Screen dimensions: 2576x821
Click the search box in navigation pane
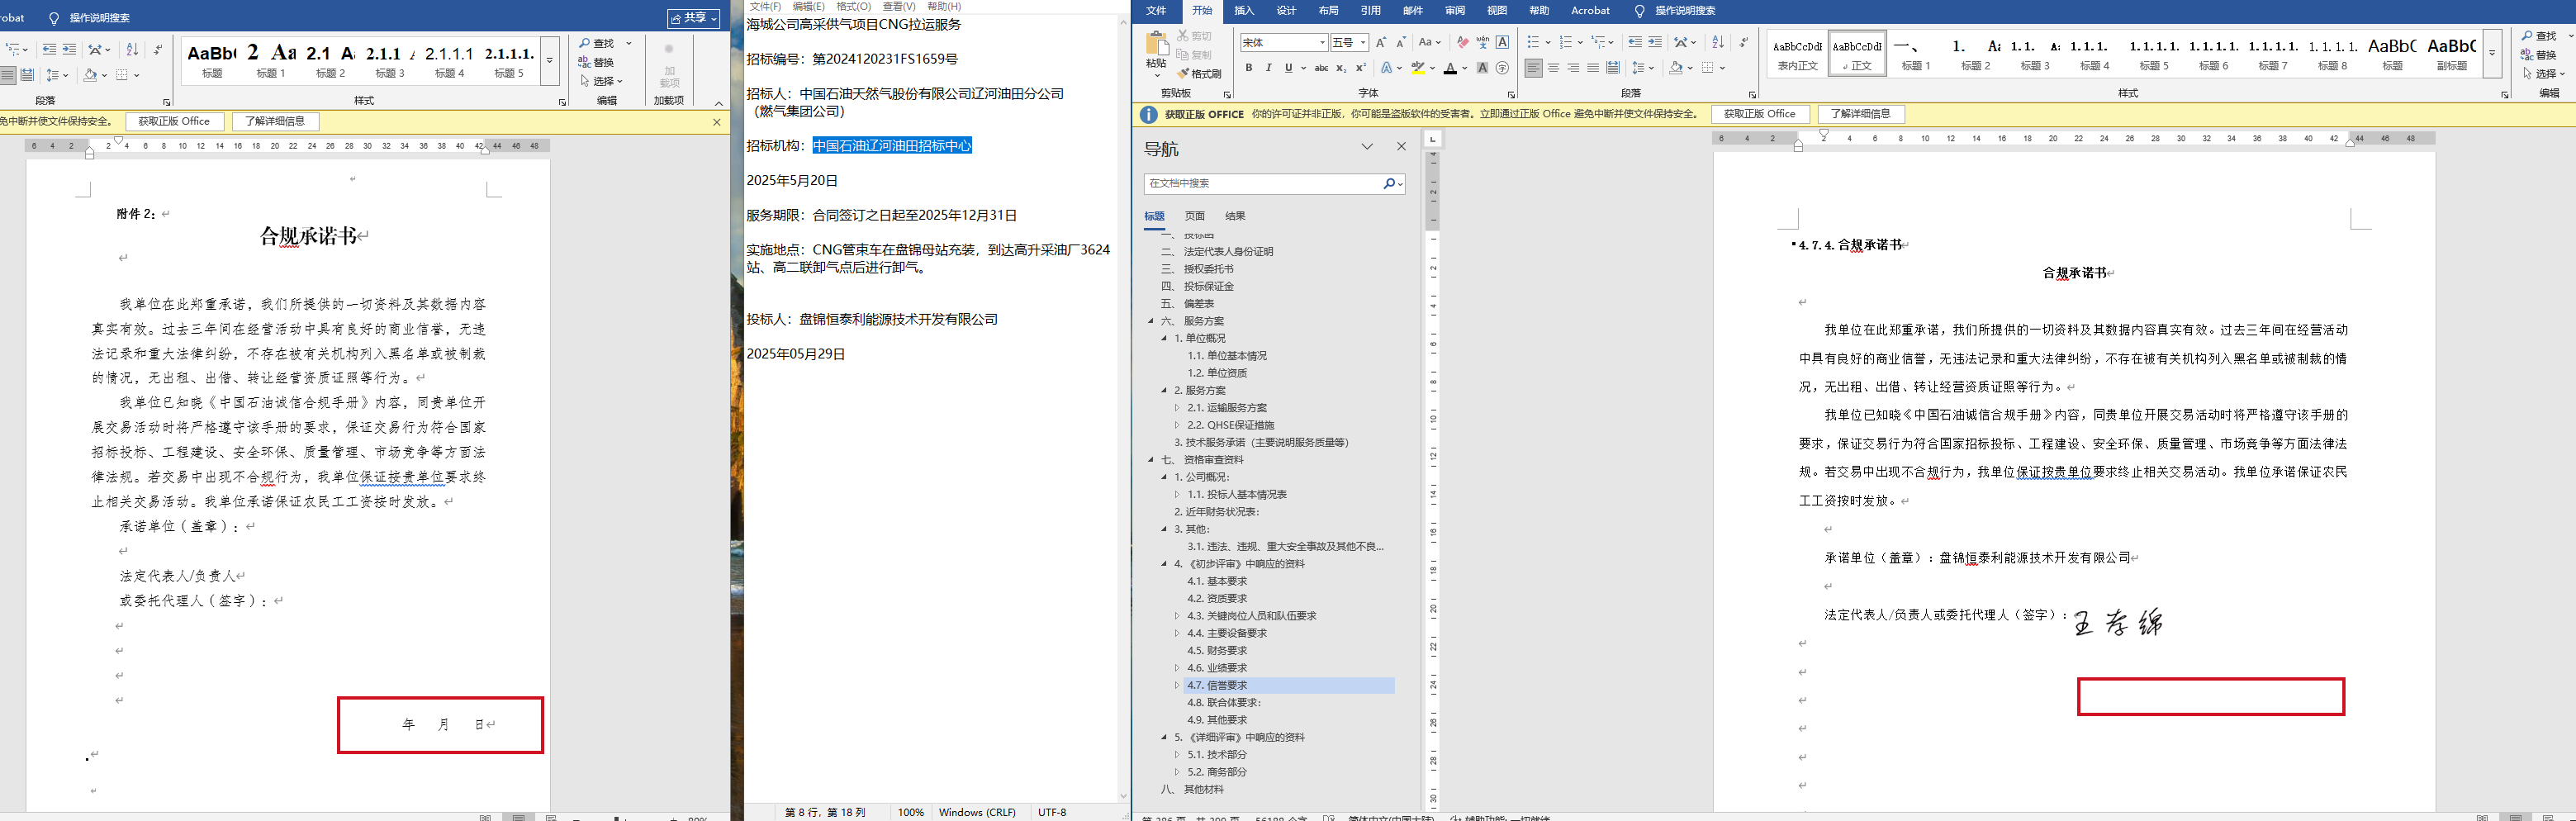point(1263,184)
